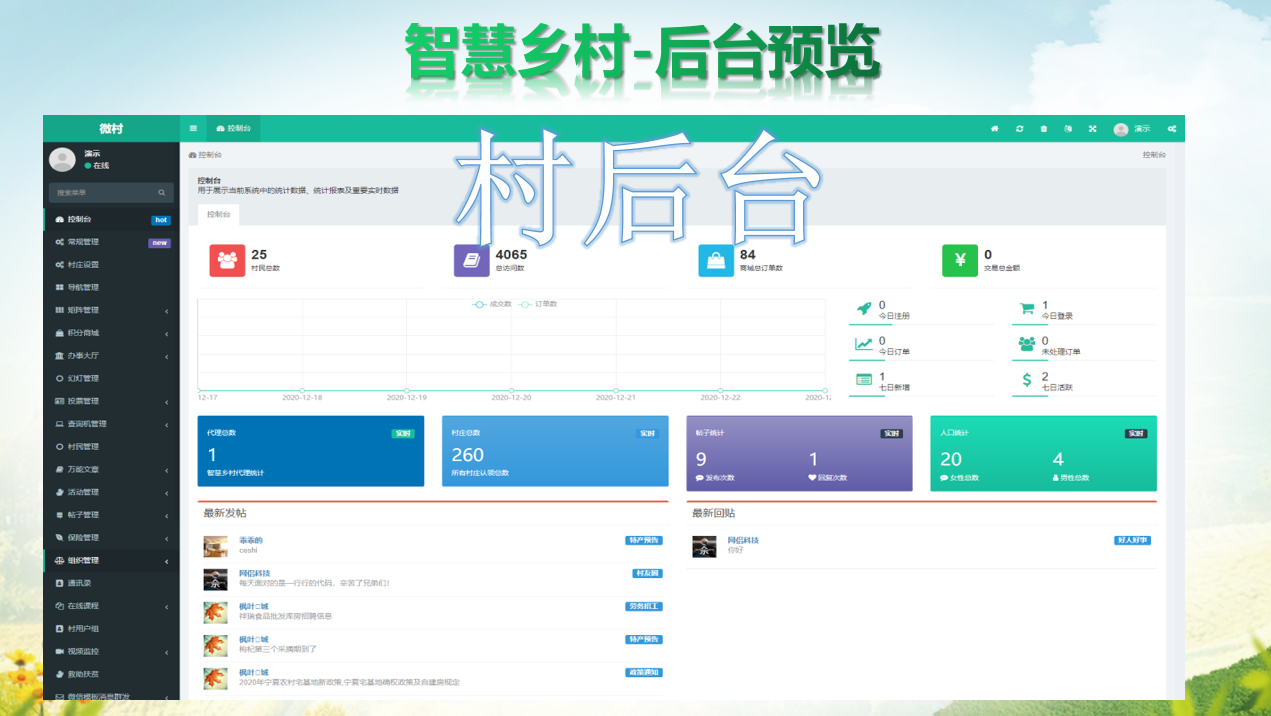The image size is (1271, 716).
Task: Click the dollar icon beside 七日活跃
Action: click(1027, 380)
